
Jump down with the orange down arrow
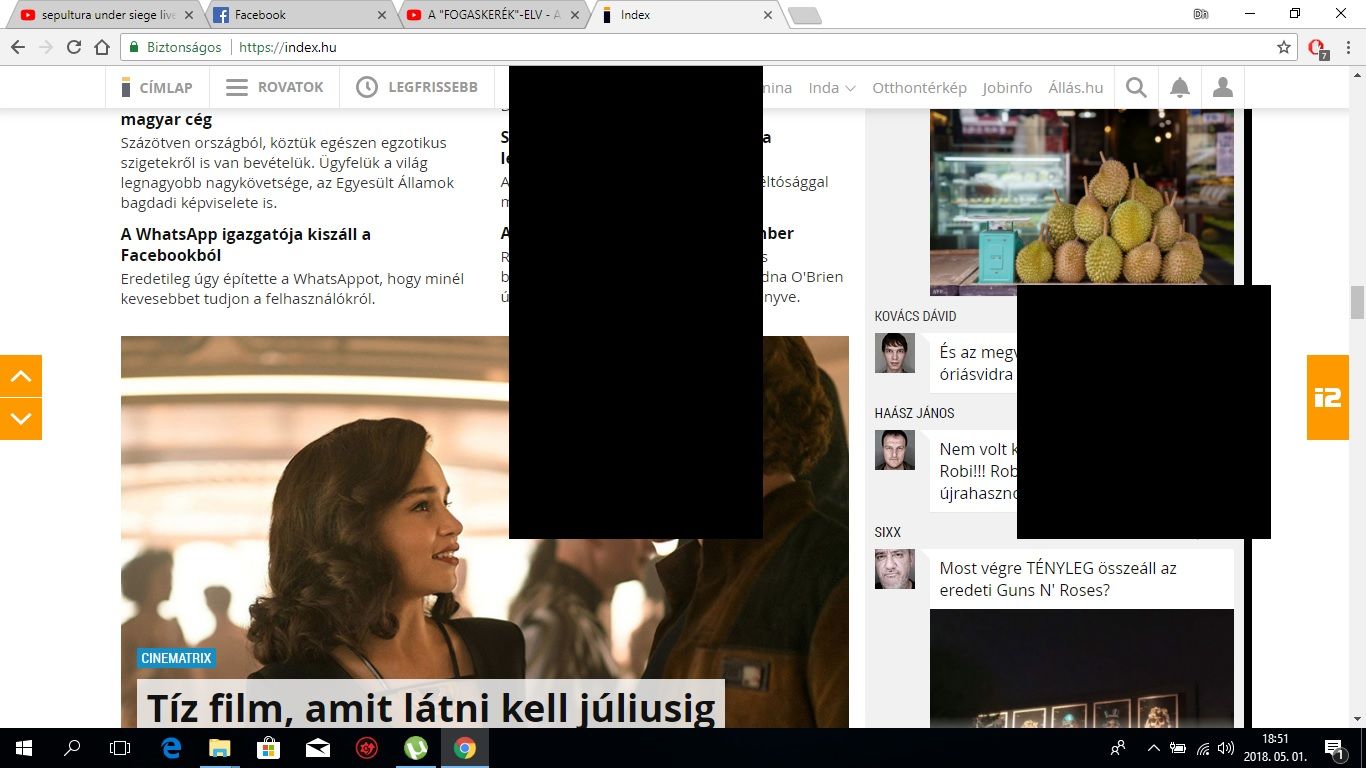click(x=21, y=419)
